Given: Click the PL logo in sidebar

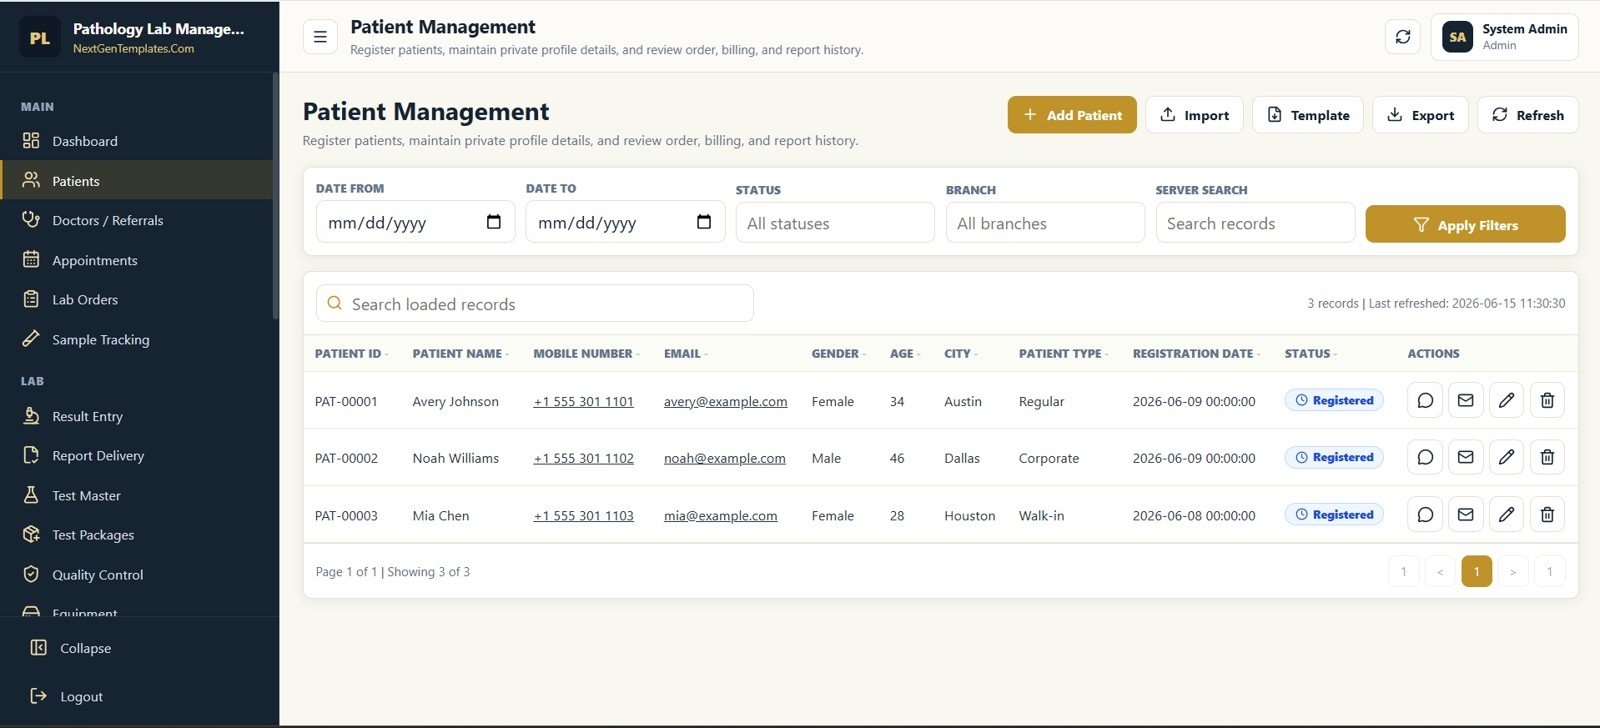Looking at the screenshot, I should click(40, 38).
